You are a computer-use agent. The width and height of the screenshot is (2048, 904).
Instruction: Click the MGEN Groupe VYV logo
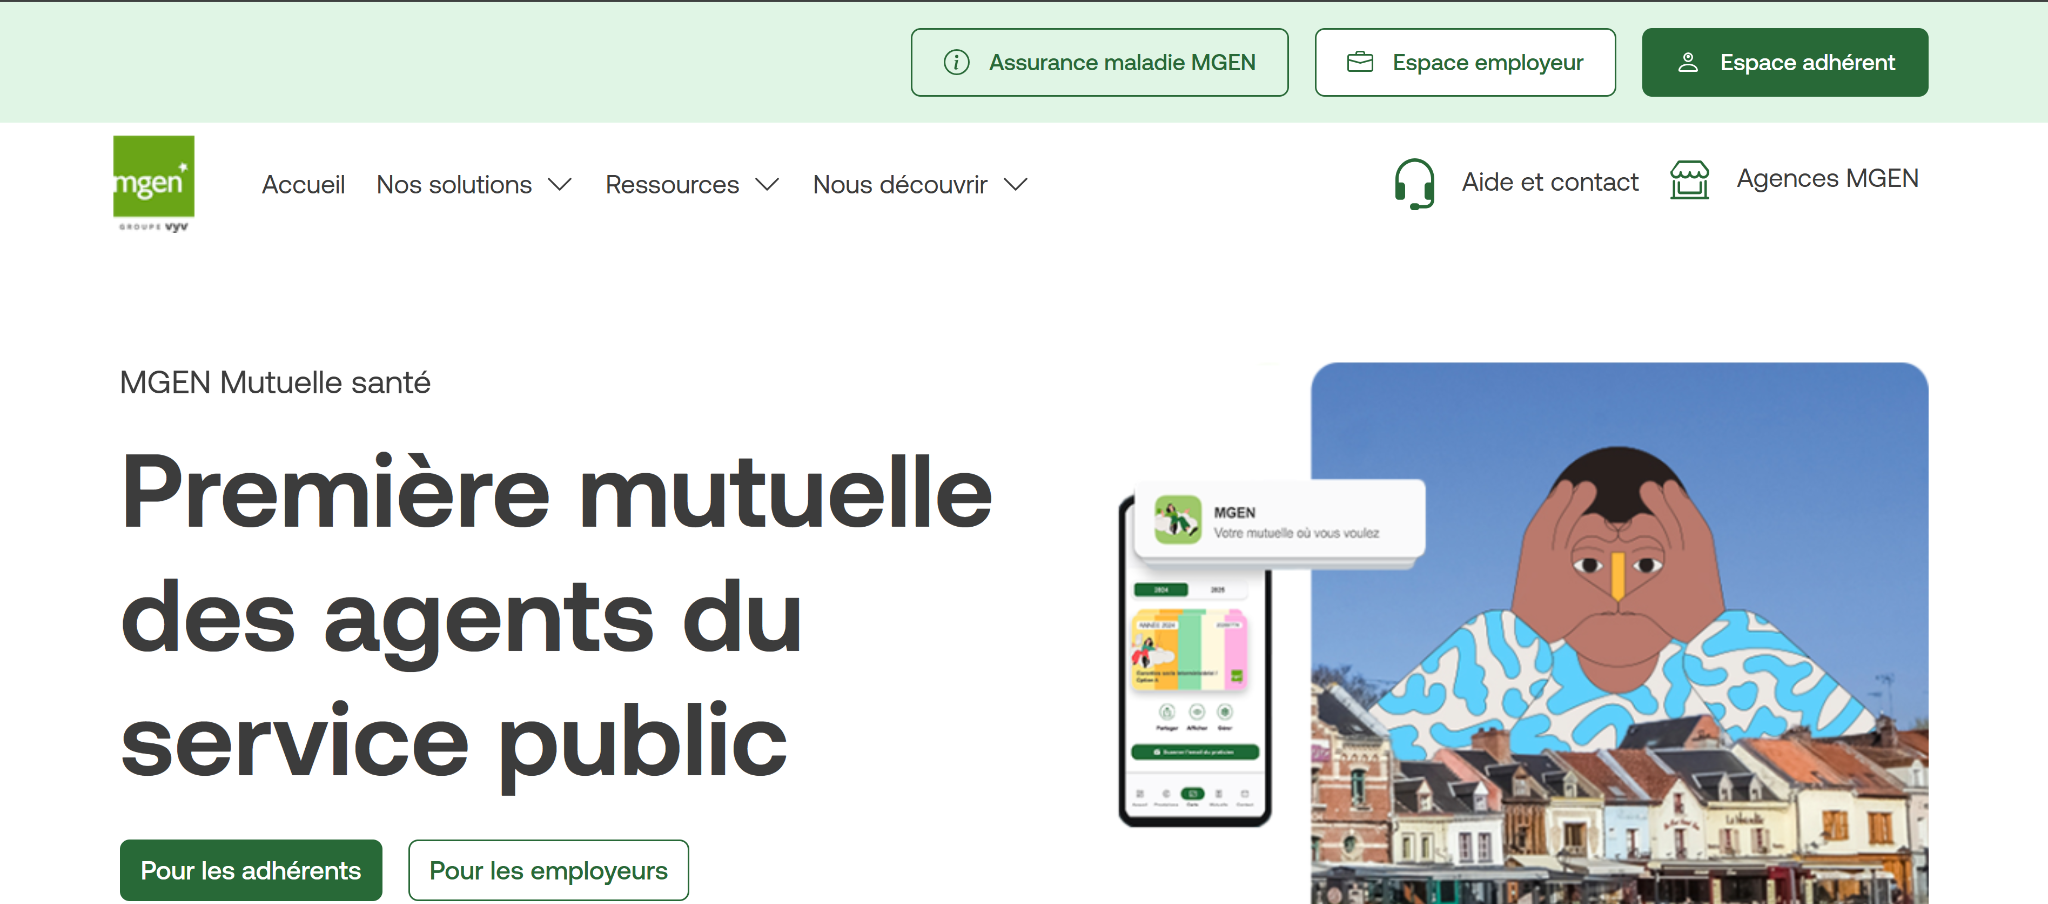point(154,184)
